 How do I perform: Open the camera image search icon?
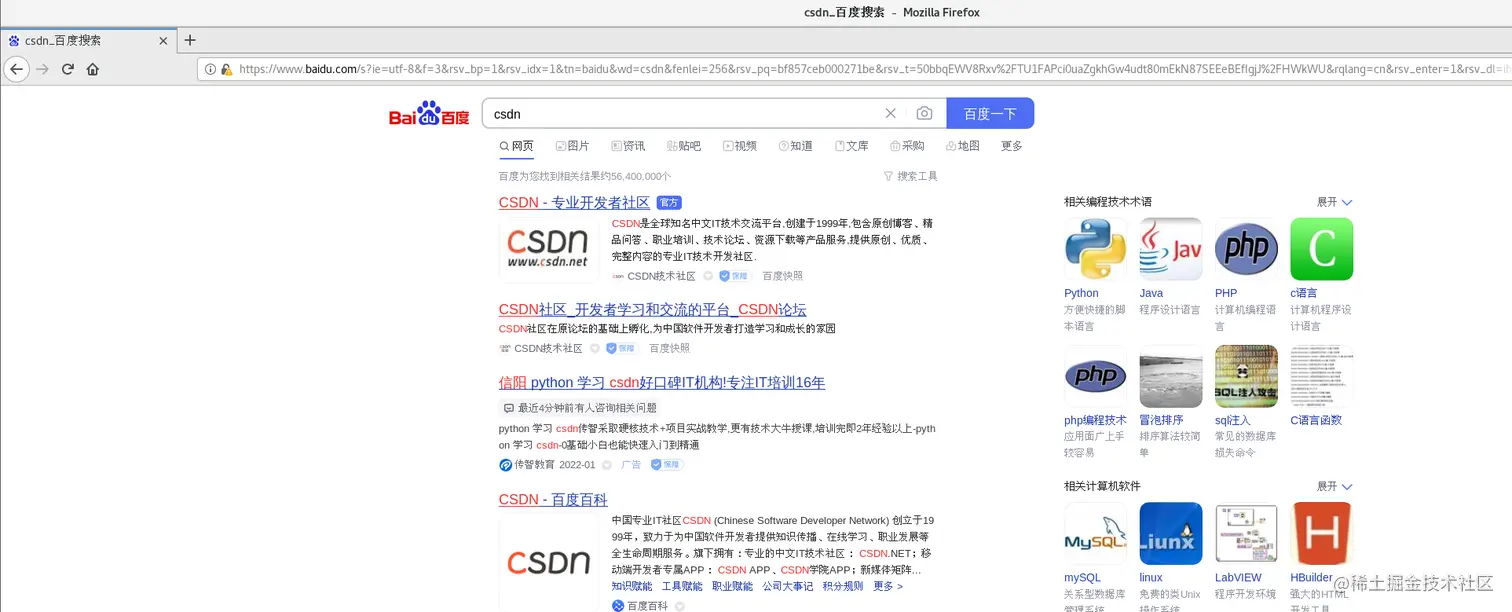tap(923, 113)
